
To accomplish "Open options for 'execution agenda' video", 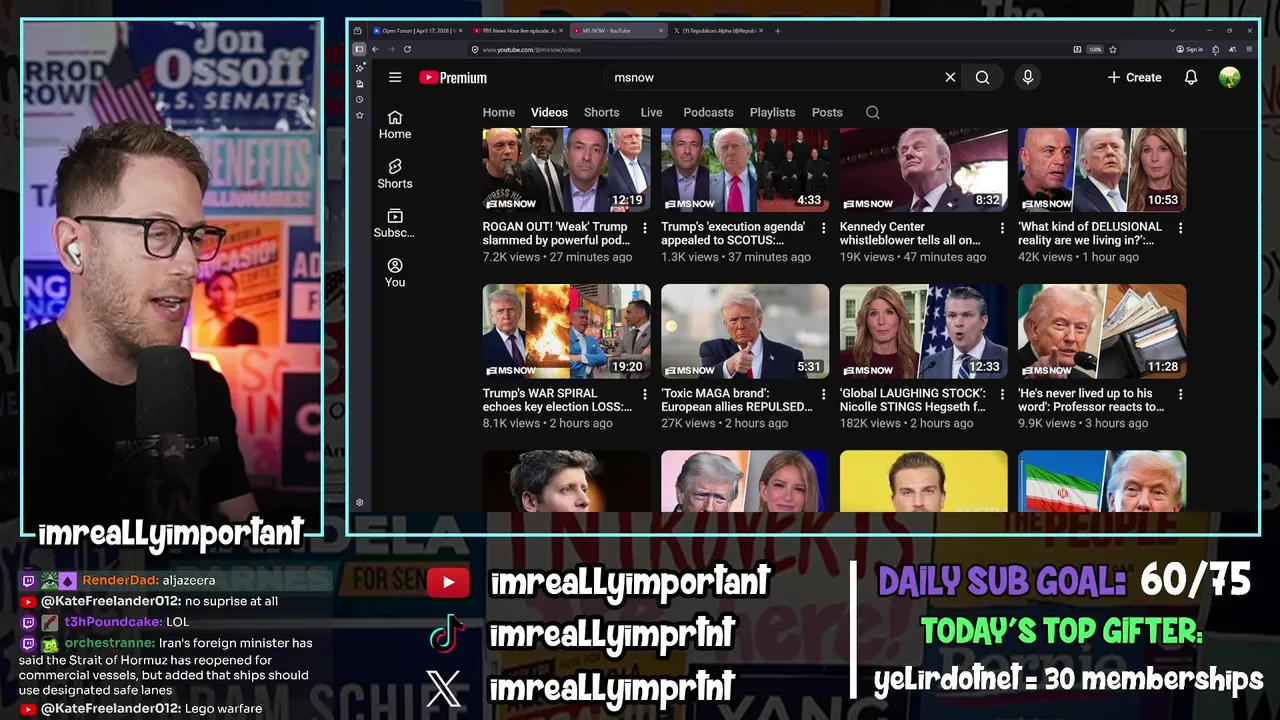I will (x=823, y=228).
